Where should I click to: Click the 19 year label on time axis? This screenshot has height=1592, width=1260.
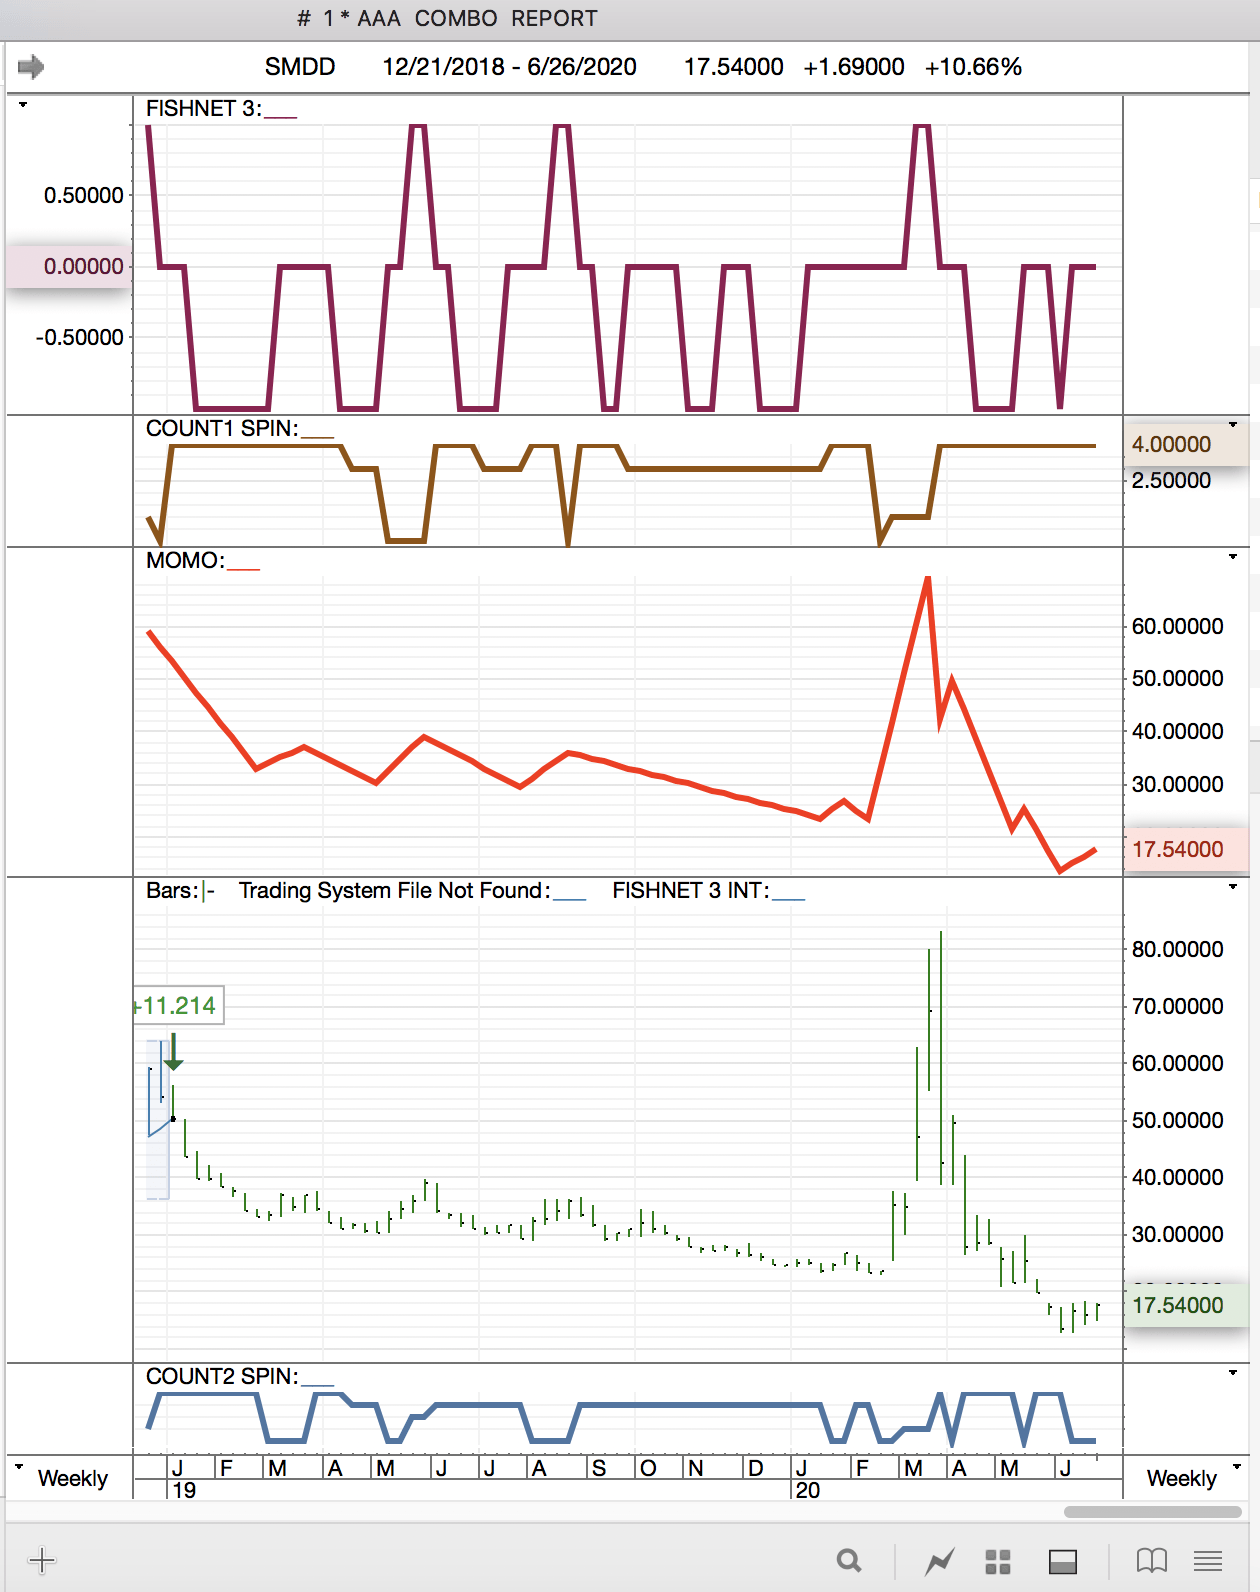tap(185, 1490)
